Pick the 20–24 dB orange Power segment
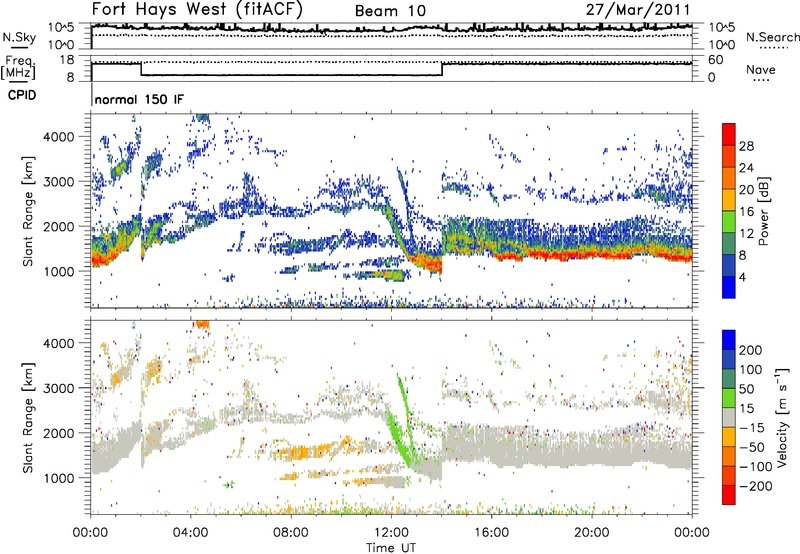 tap(729, 178)
